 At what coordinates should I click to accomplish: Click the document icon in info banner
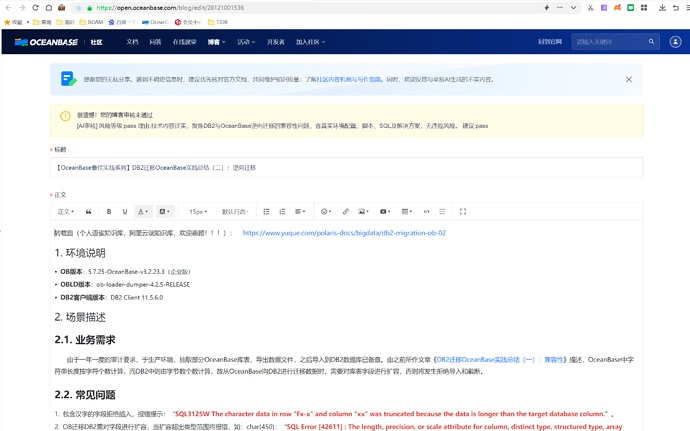point(69,79)
